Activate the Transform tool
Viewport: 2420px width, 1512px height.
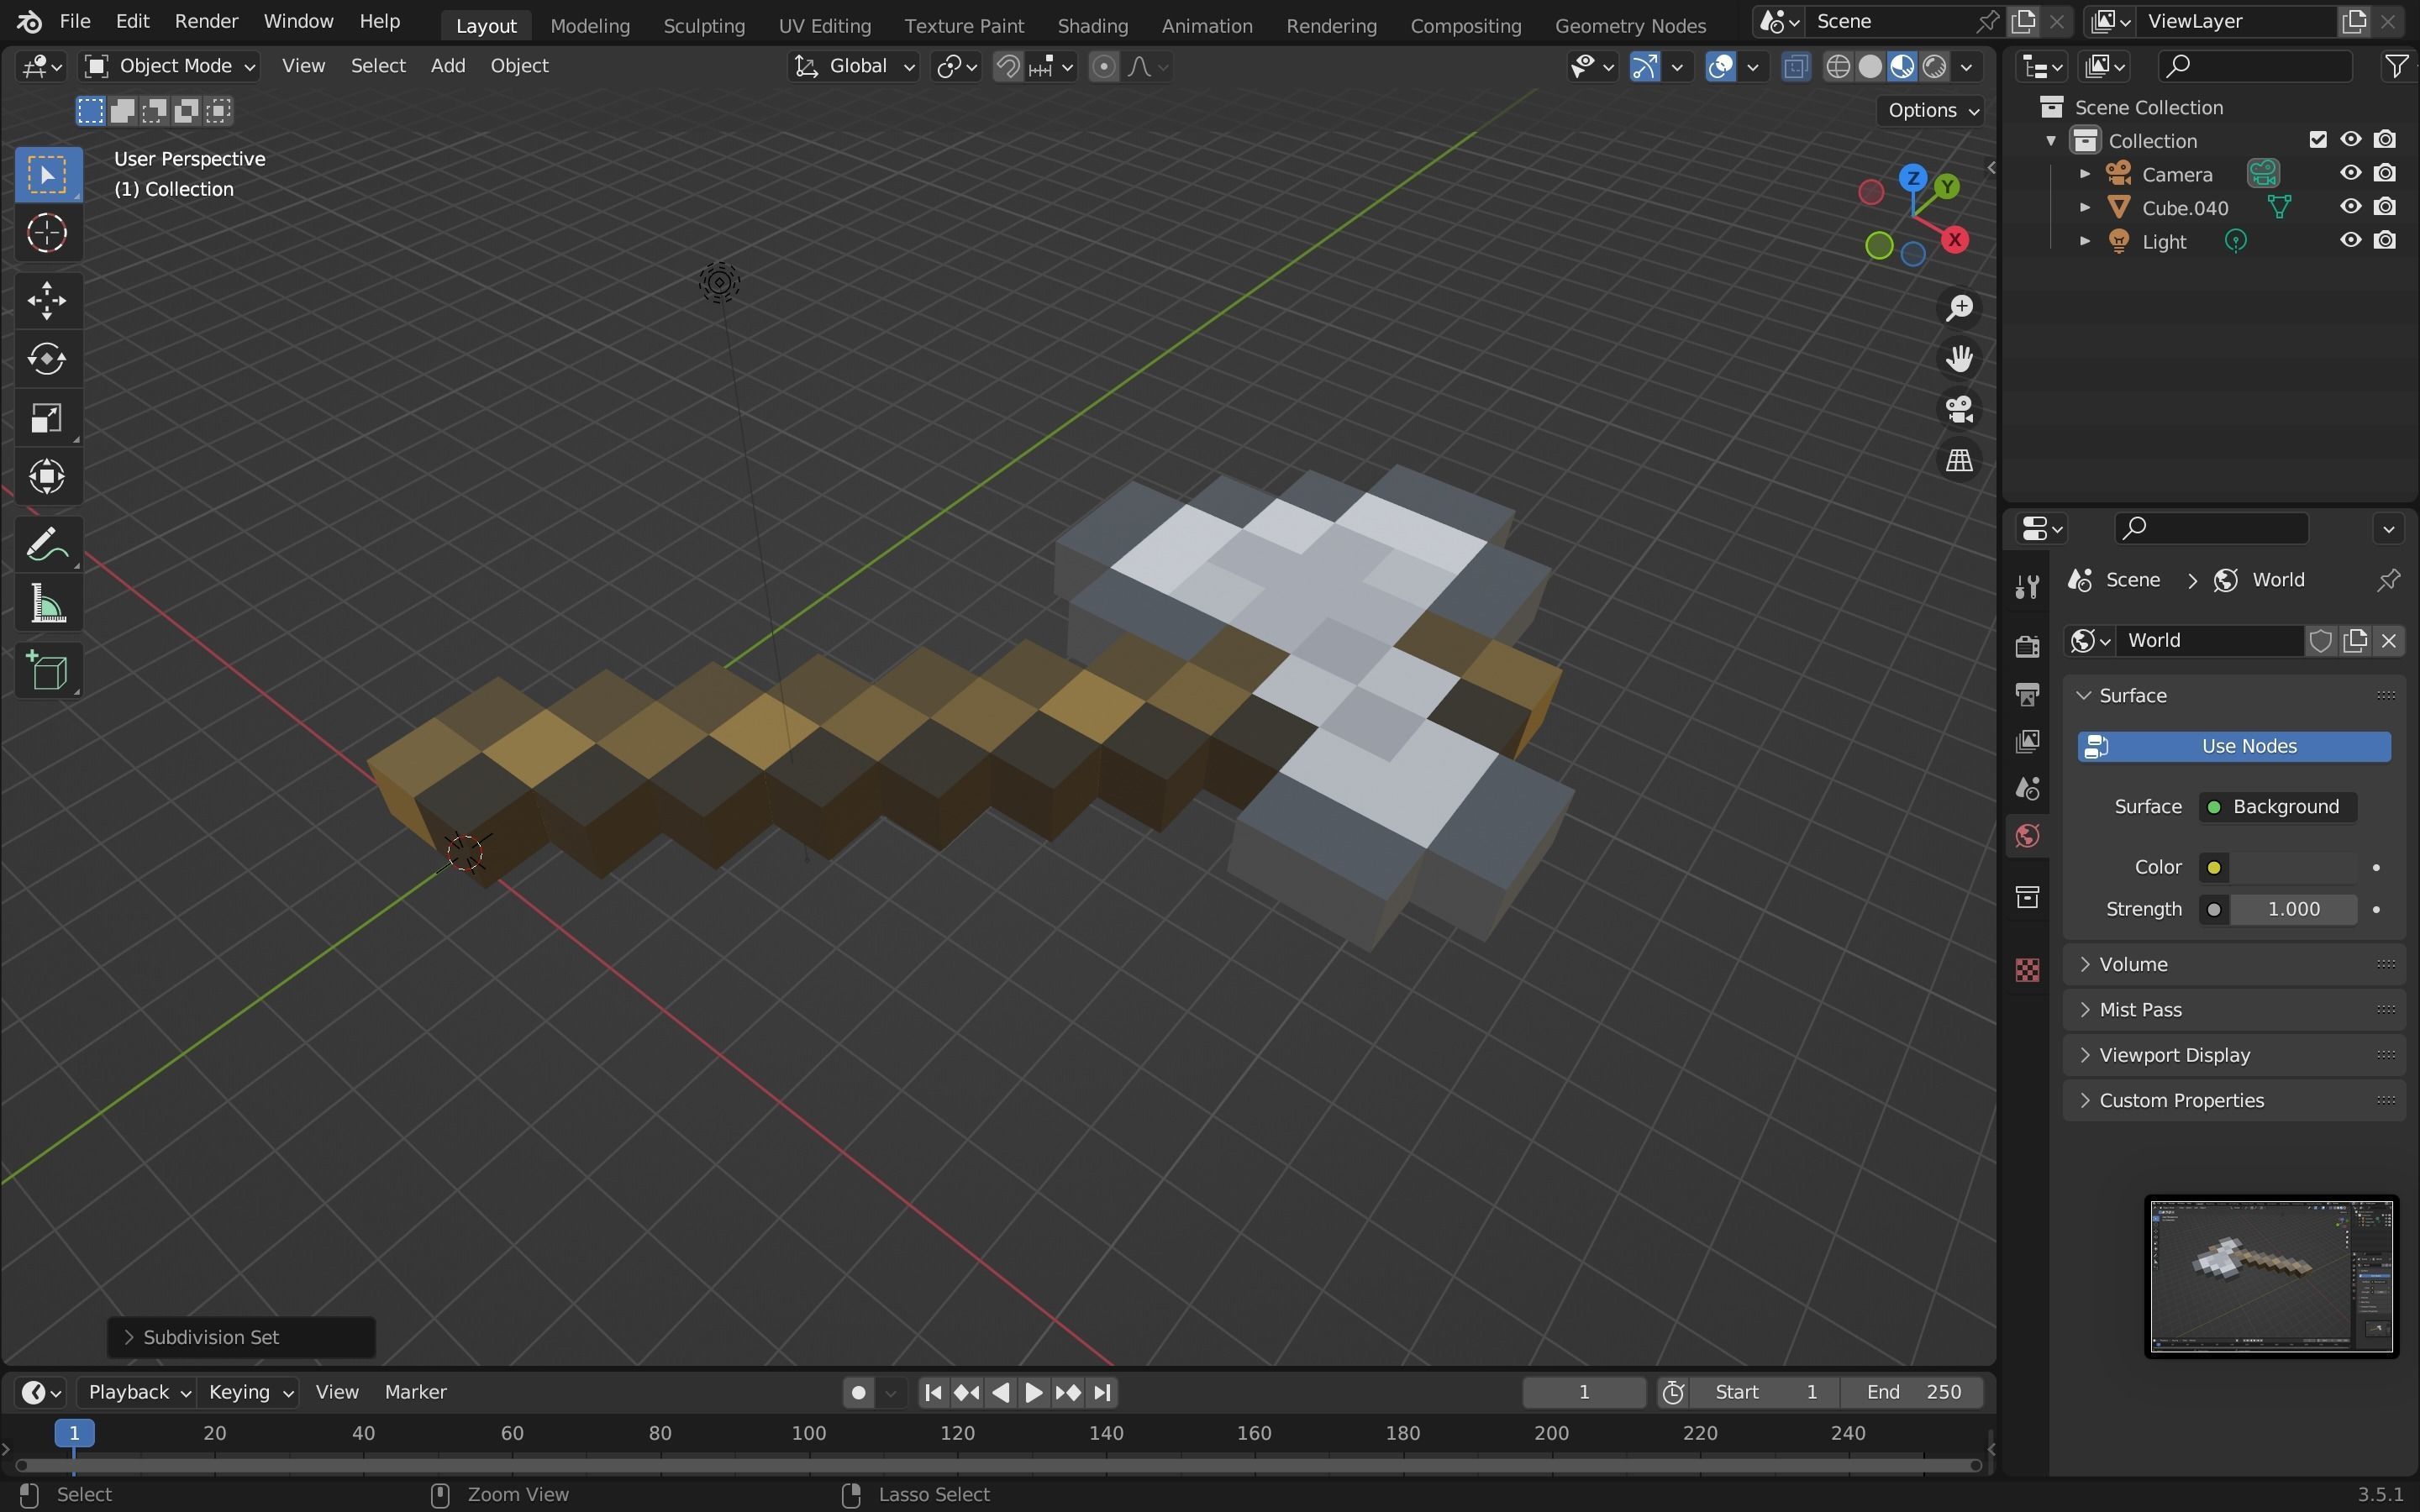click(47, 476)
